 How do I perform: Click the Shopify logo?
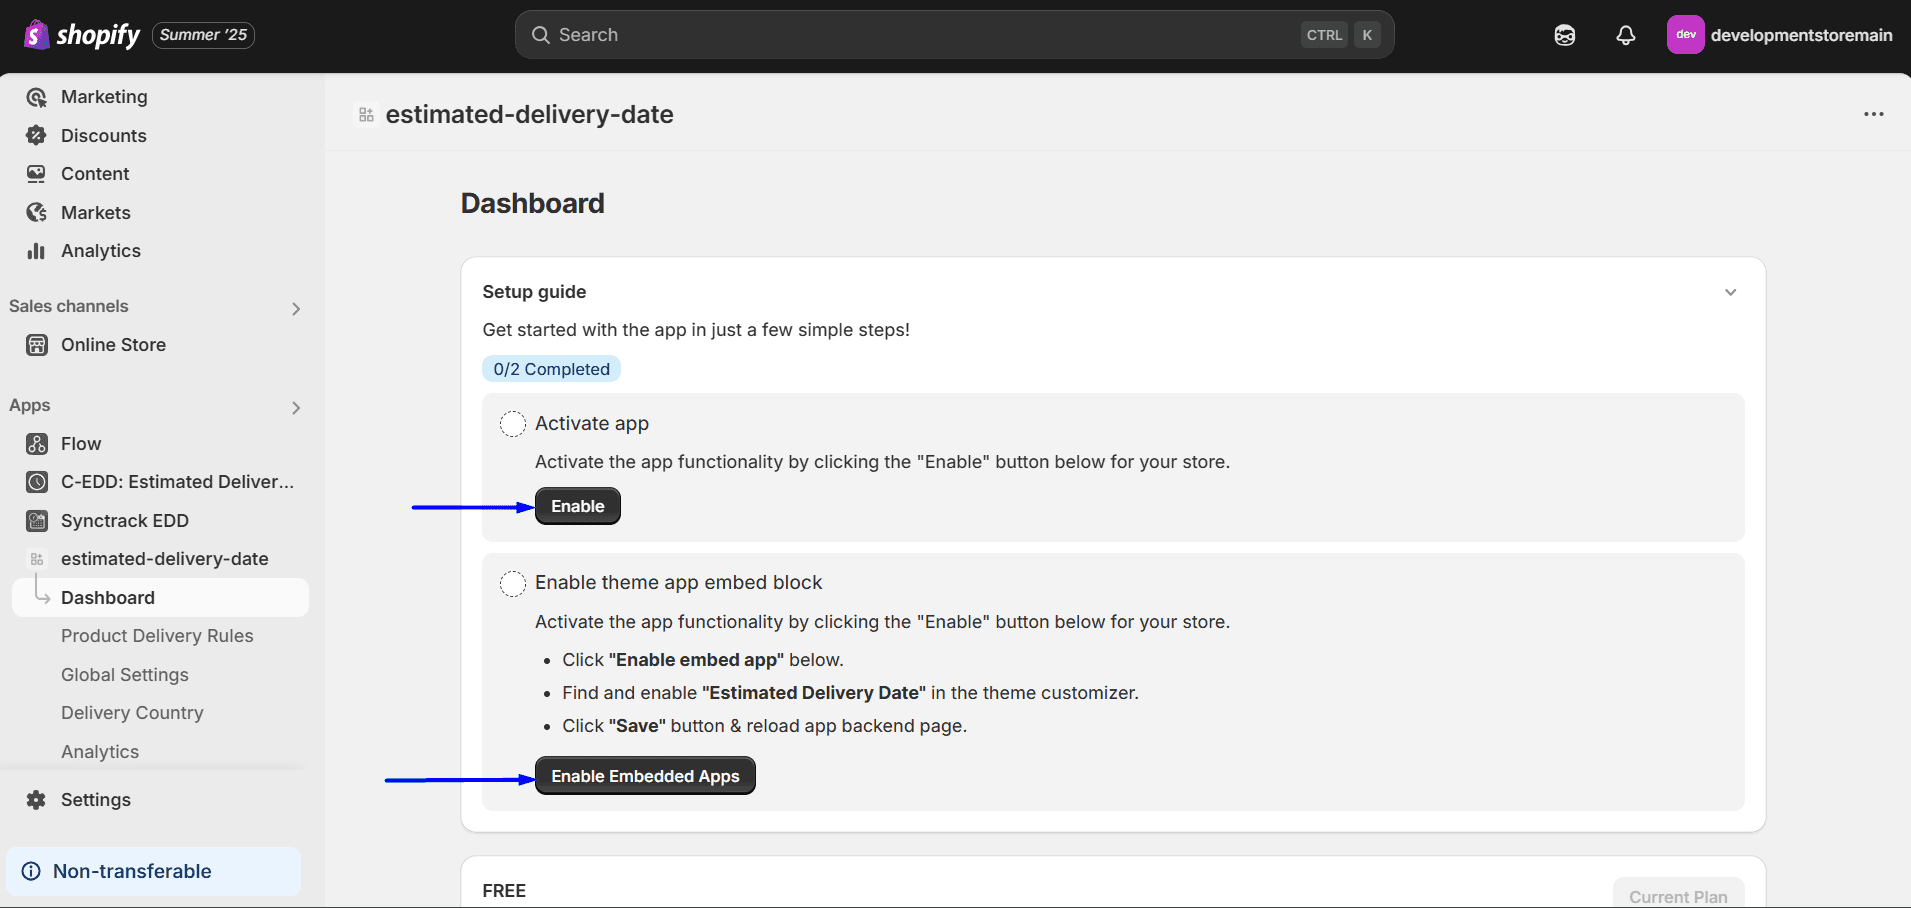pos(82,35)
